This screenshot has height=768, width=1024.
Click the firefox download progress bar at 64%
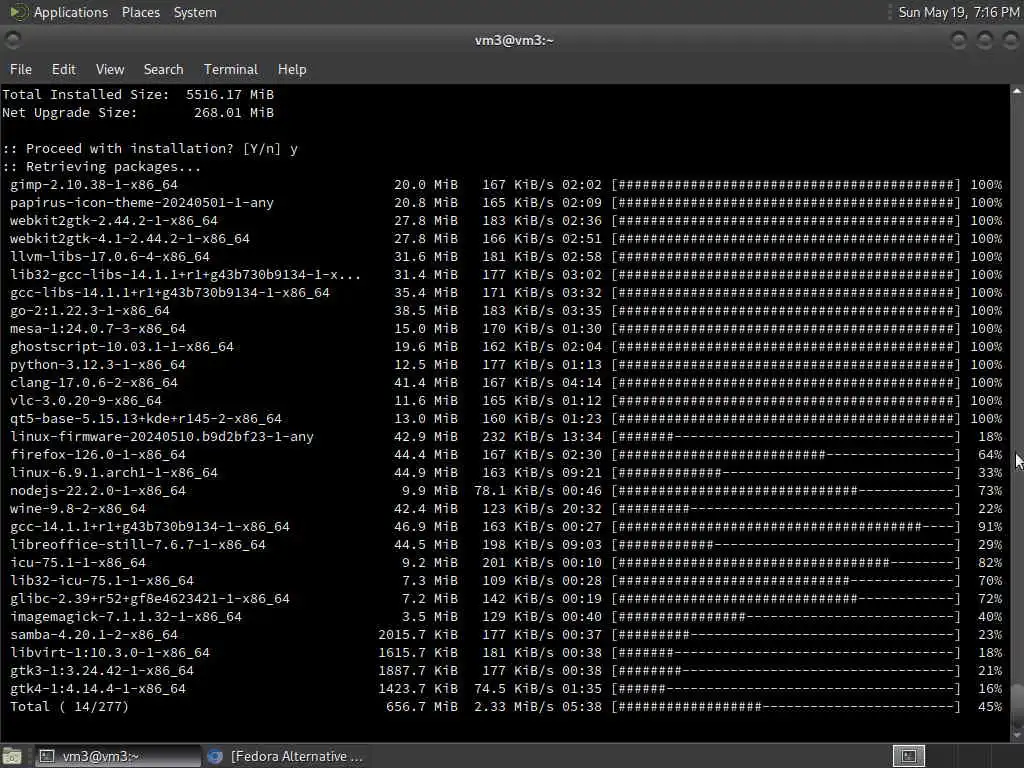(x=786, y=455)
